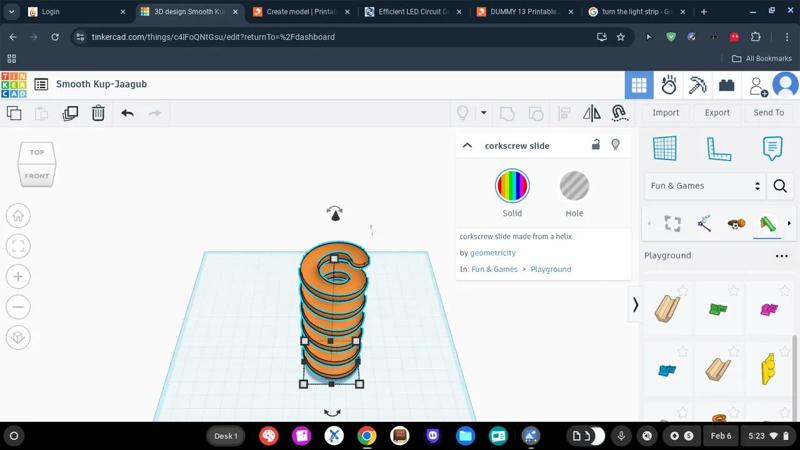Click the Align tool icon
Viewport: 800px width, 450px height.
(564, 113)
